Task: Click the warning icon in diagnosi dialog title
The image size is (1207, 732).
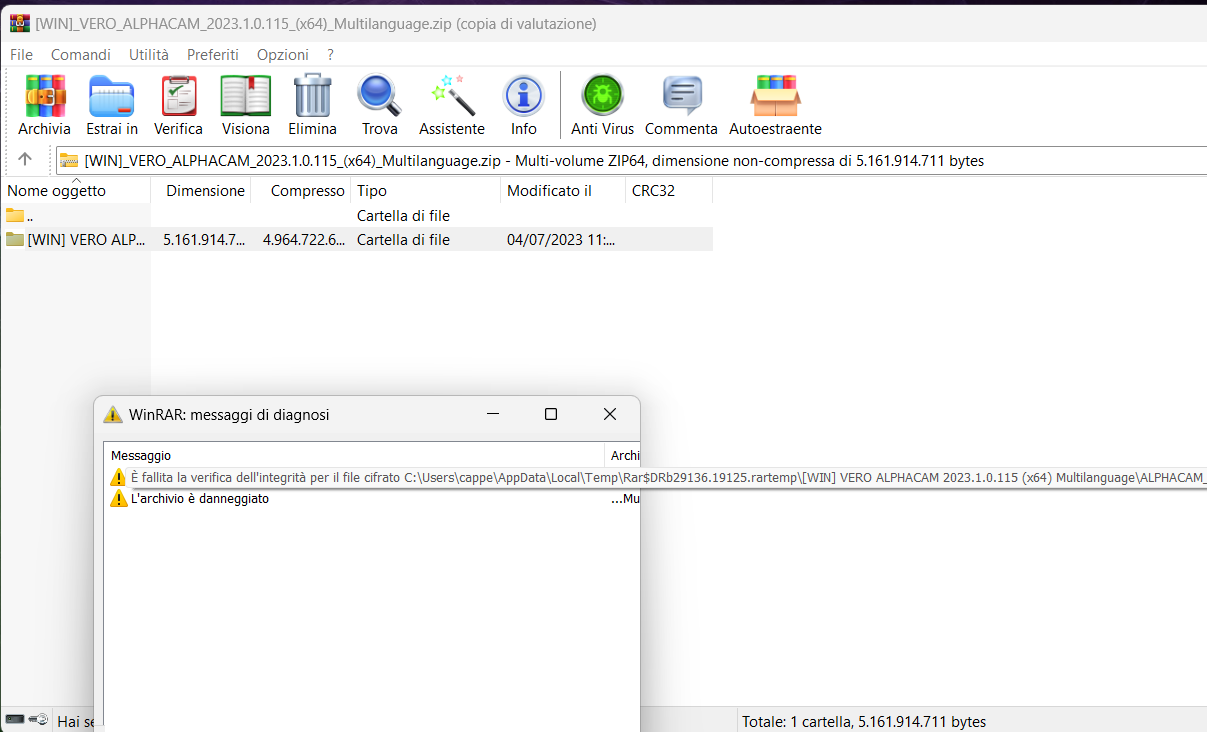Action: click(x=113, y=414)
